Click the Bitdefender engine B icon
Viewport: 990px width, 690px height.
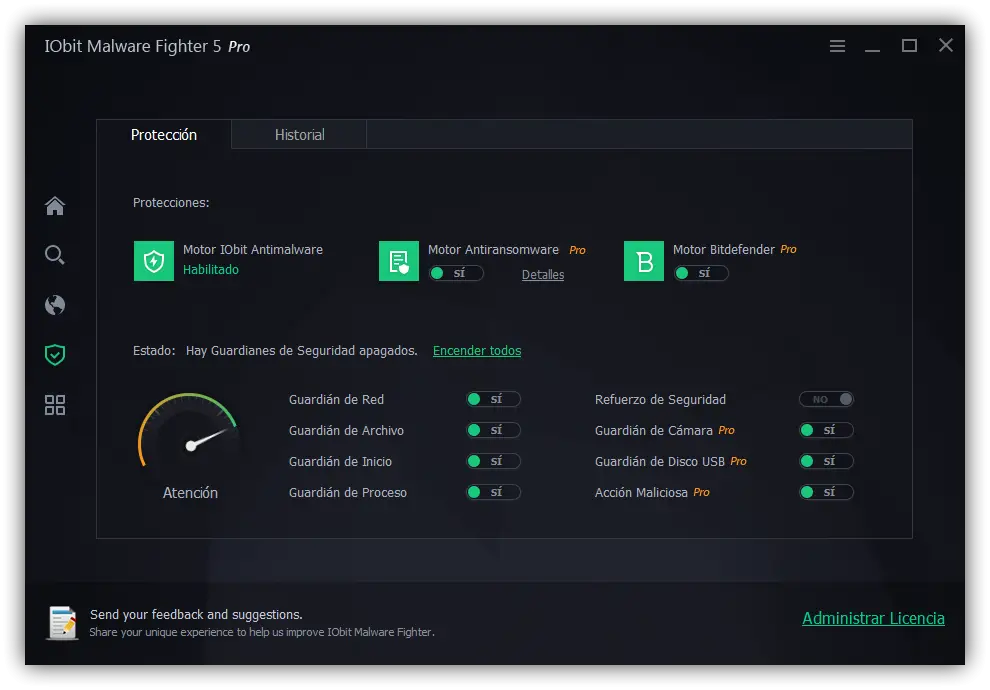644,261
